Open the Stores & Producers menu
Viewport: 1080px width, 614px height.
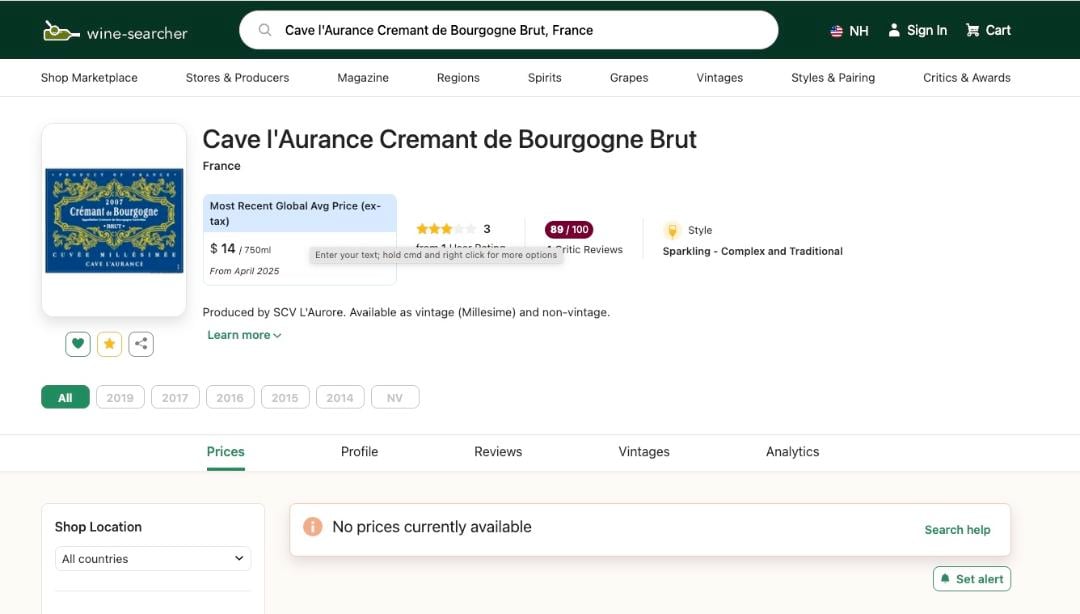[238, 78]
